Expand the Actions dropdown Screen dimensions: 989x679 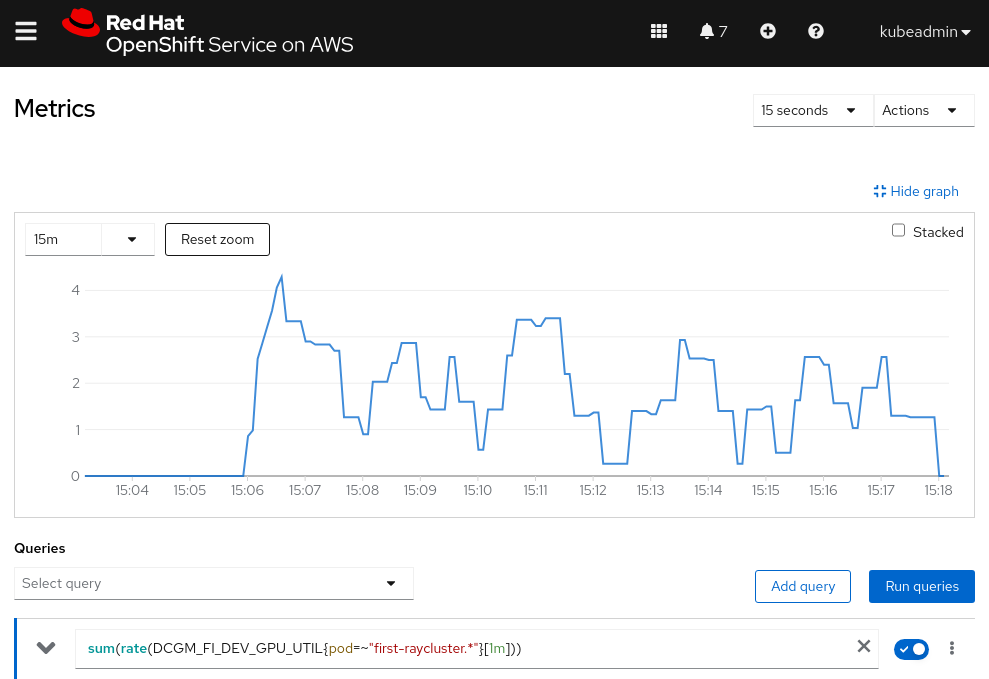pyautogui.click(x=923, y=111)
